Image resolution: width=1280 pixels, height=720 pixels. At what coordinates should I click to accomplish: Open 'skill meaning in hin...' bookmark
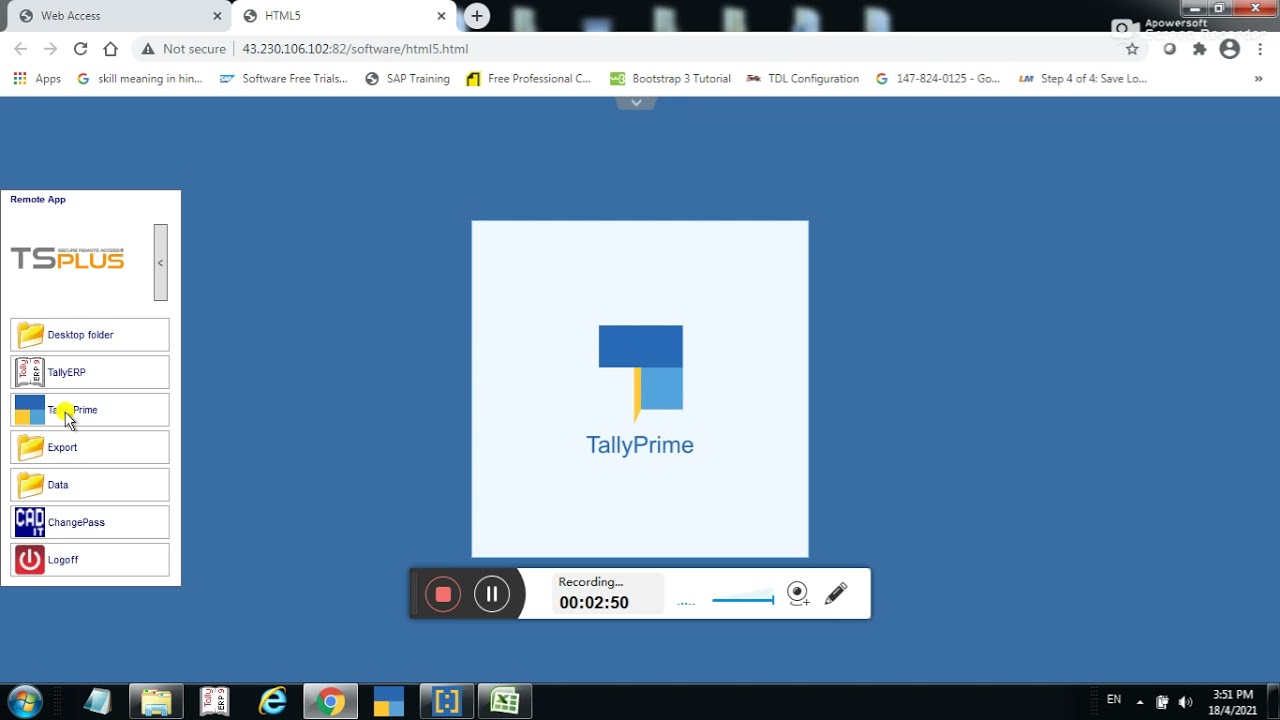click(x=139, y=79)
